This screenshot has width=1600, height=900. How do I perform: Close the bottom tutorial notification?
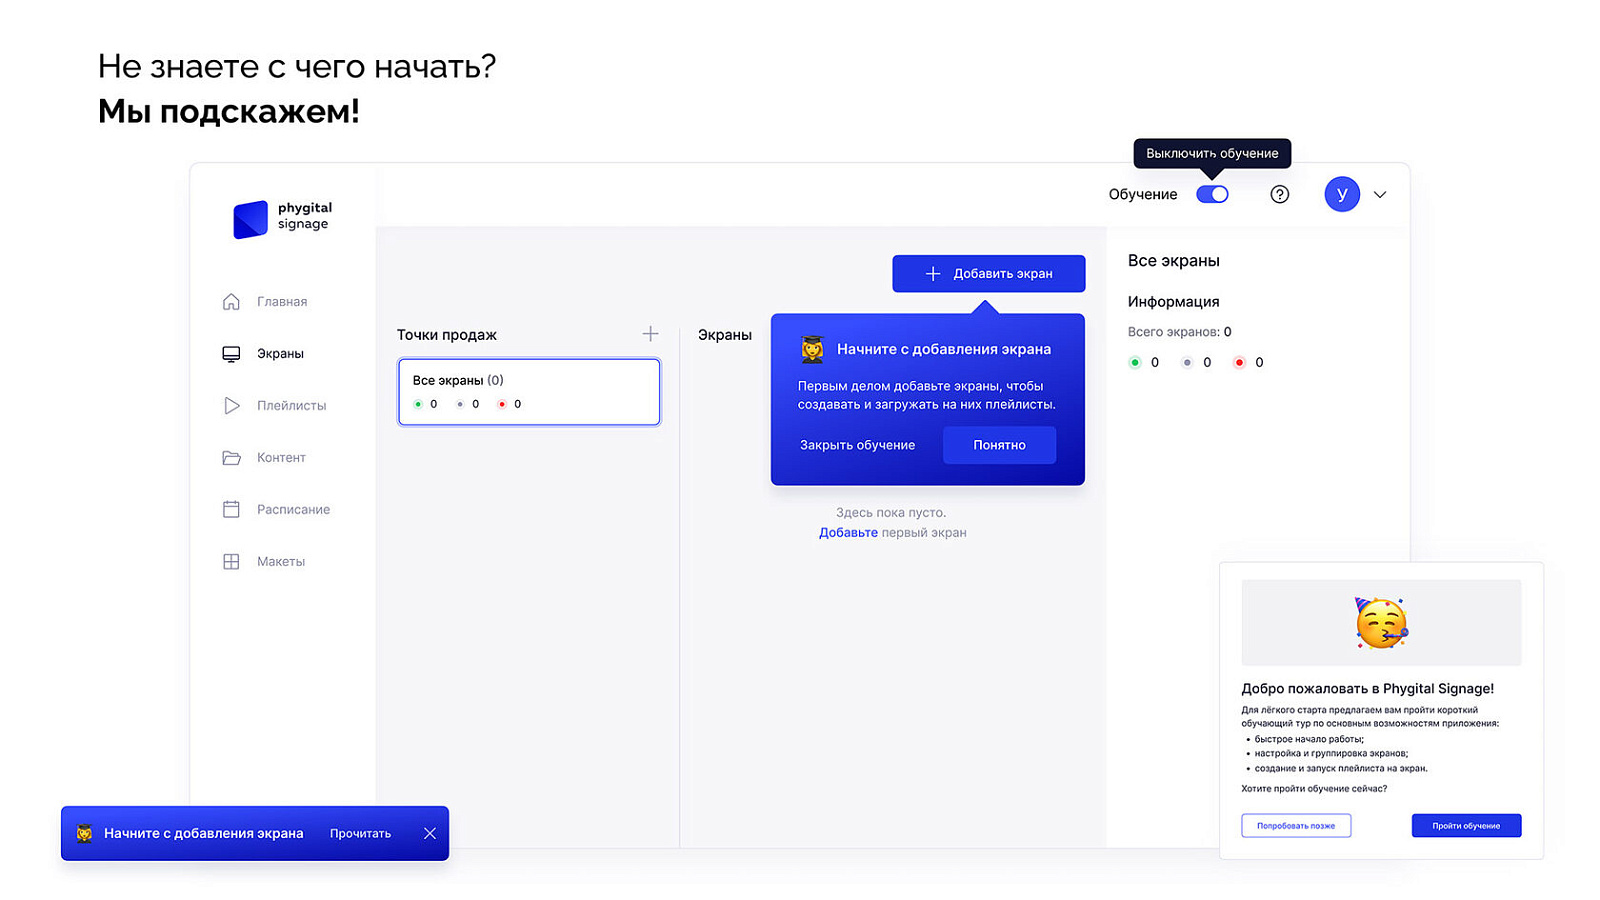point(429,833)
